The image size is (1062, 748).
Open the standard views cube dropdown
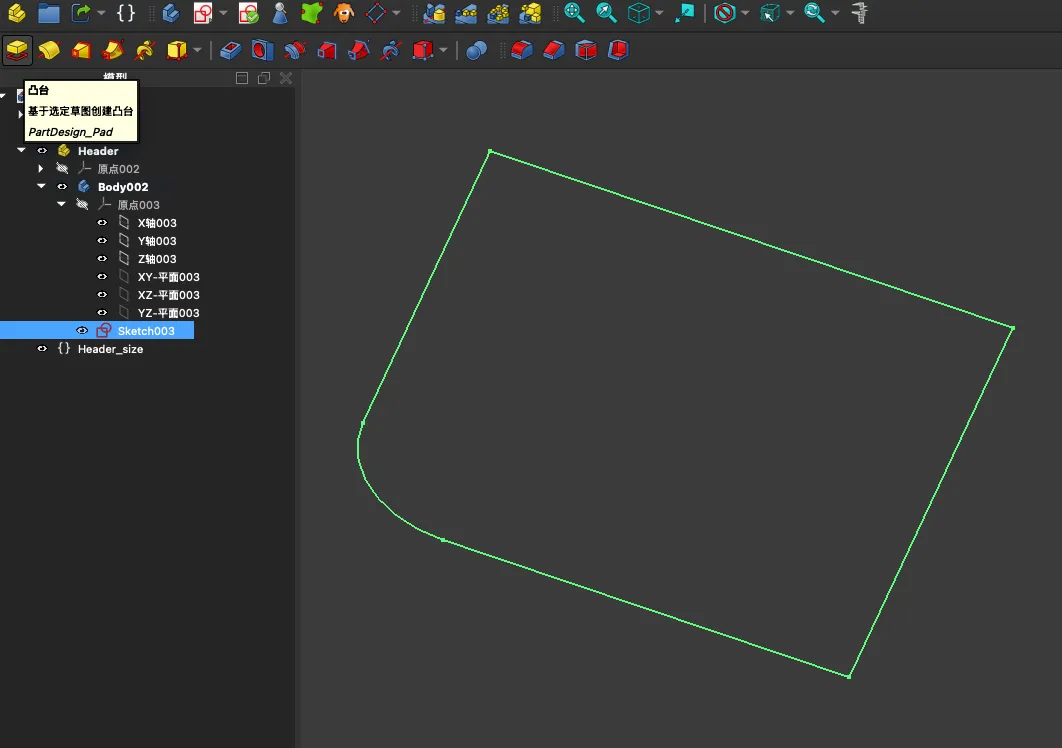660,14
